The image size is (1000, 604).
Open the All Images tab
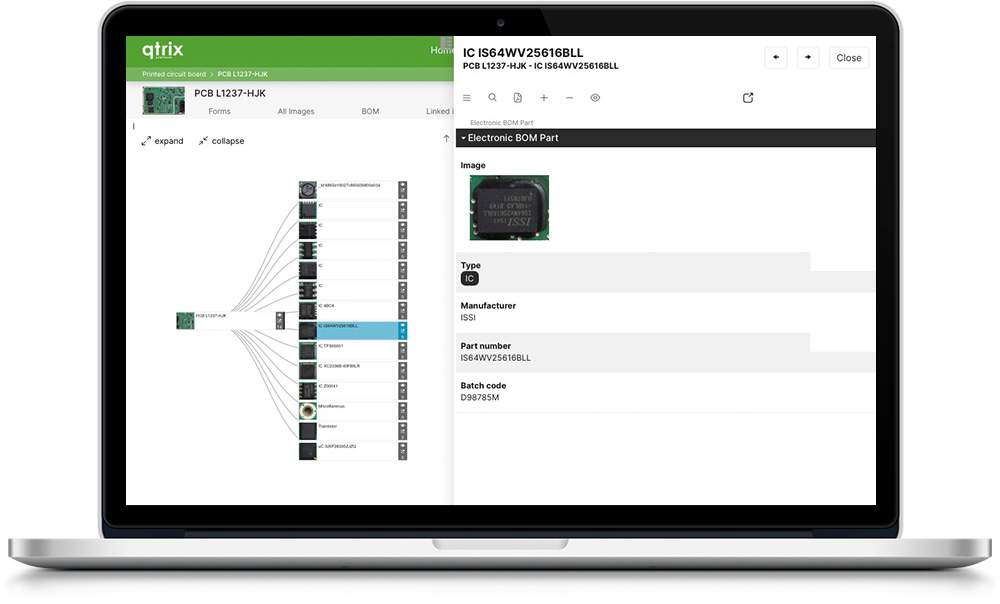coord(296,111)
